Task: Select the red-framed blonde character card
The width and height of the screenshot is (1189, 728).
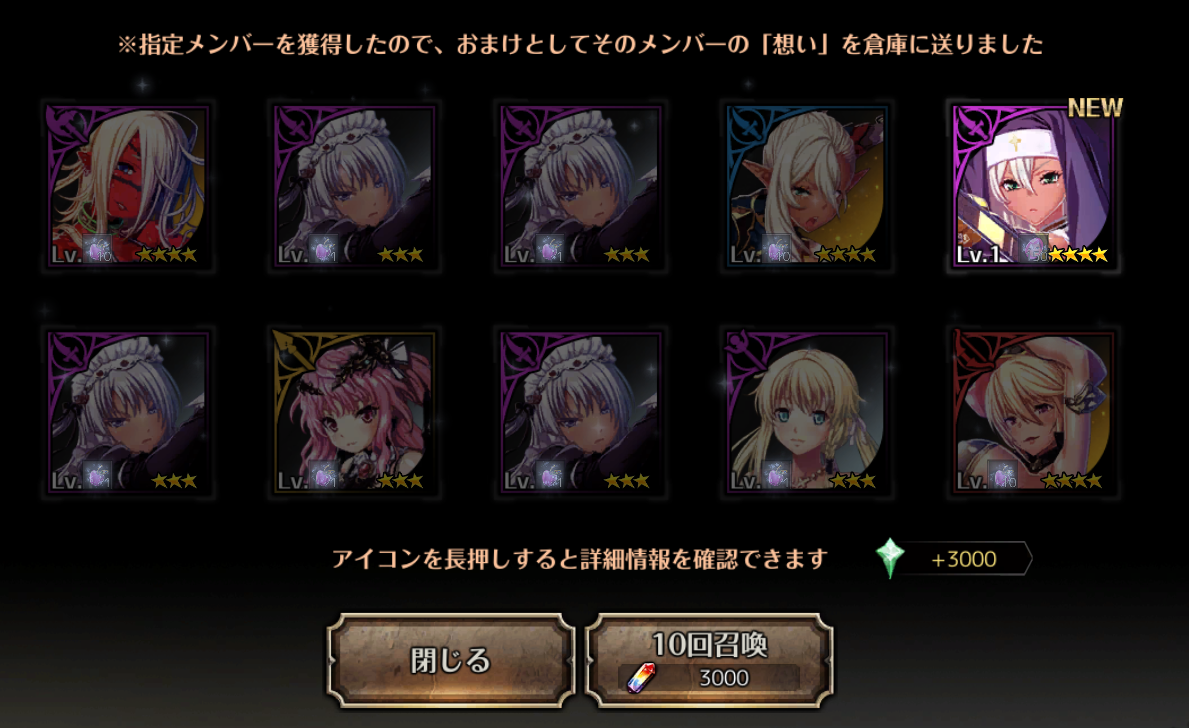Action: click(1034, 413)
